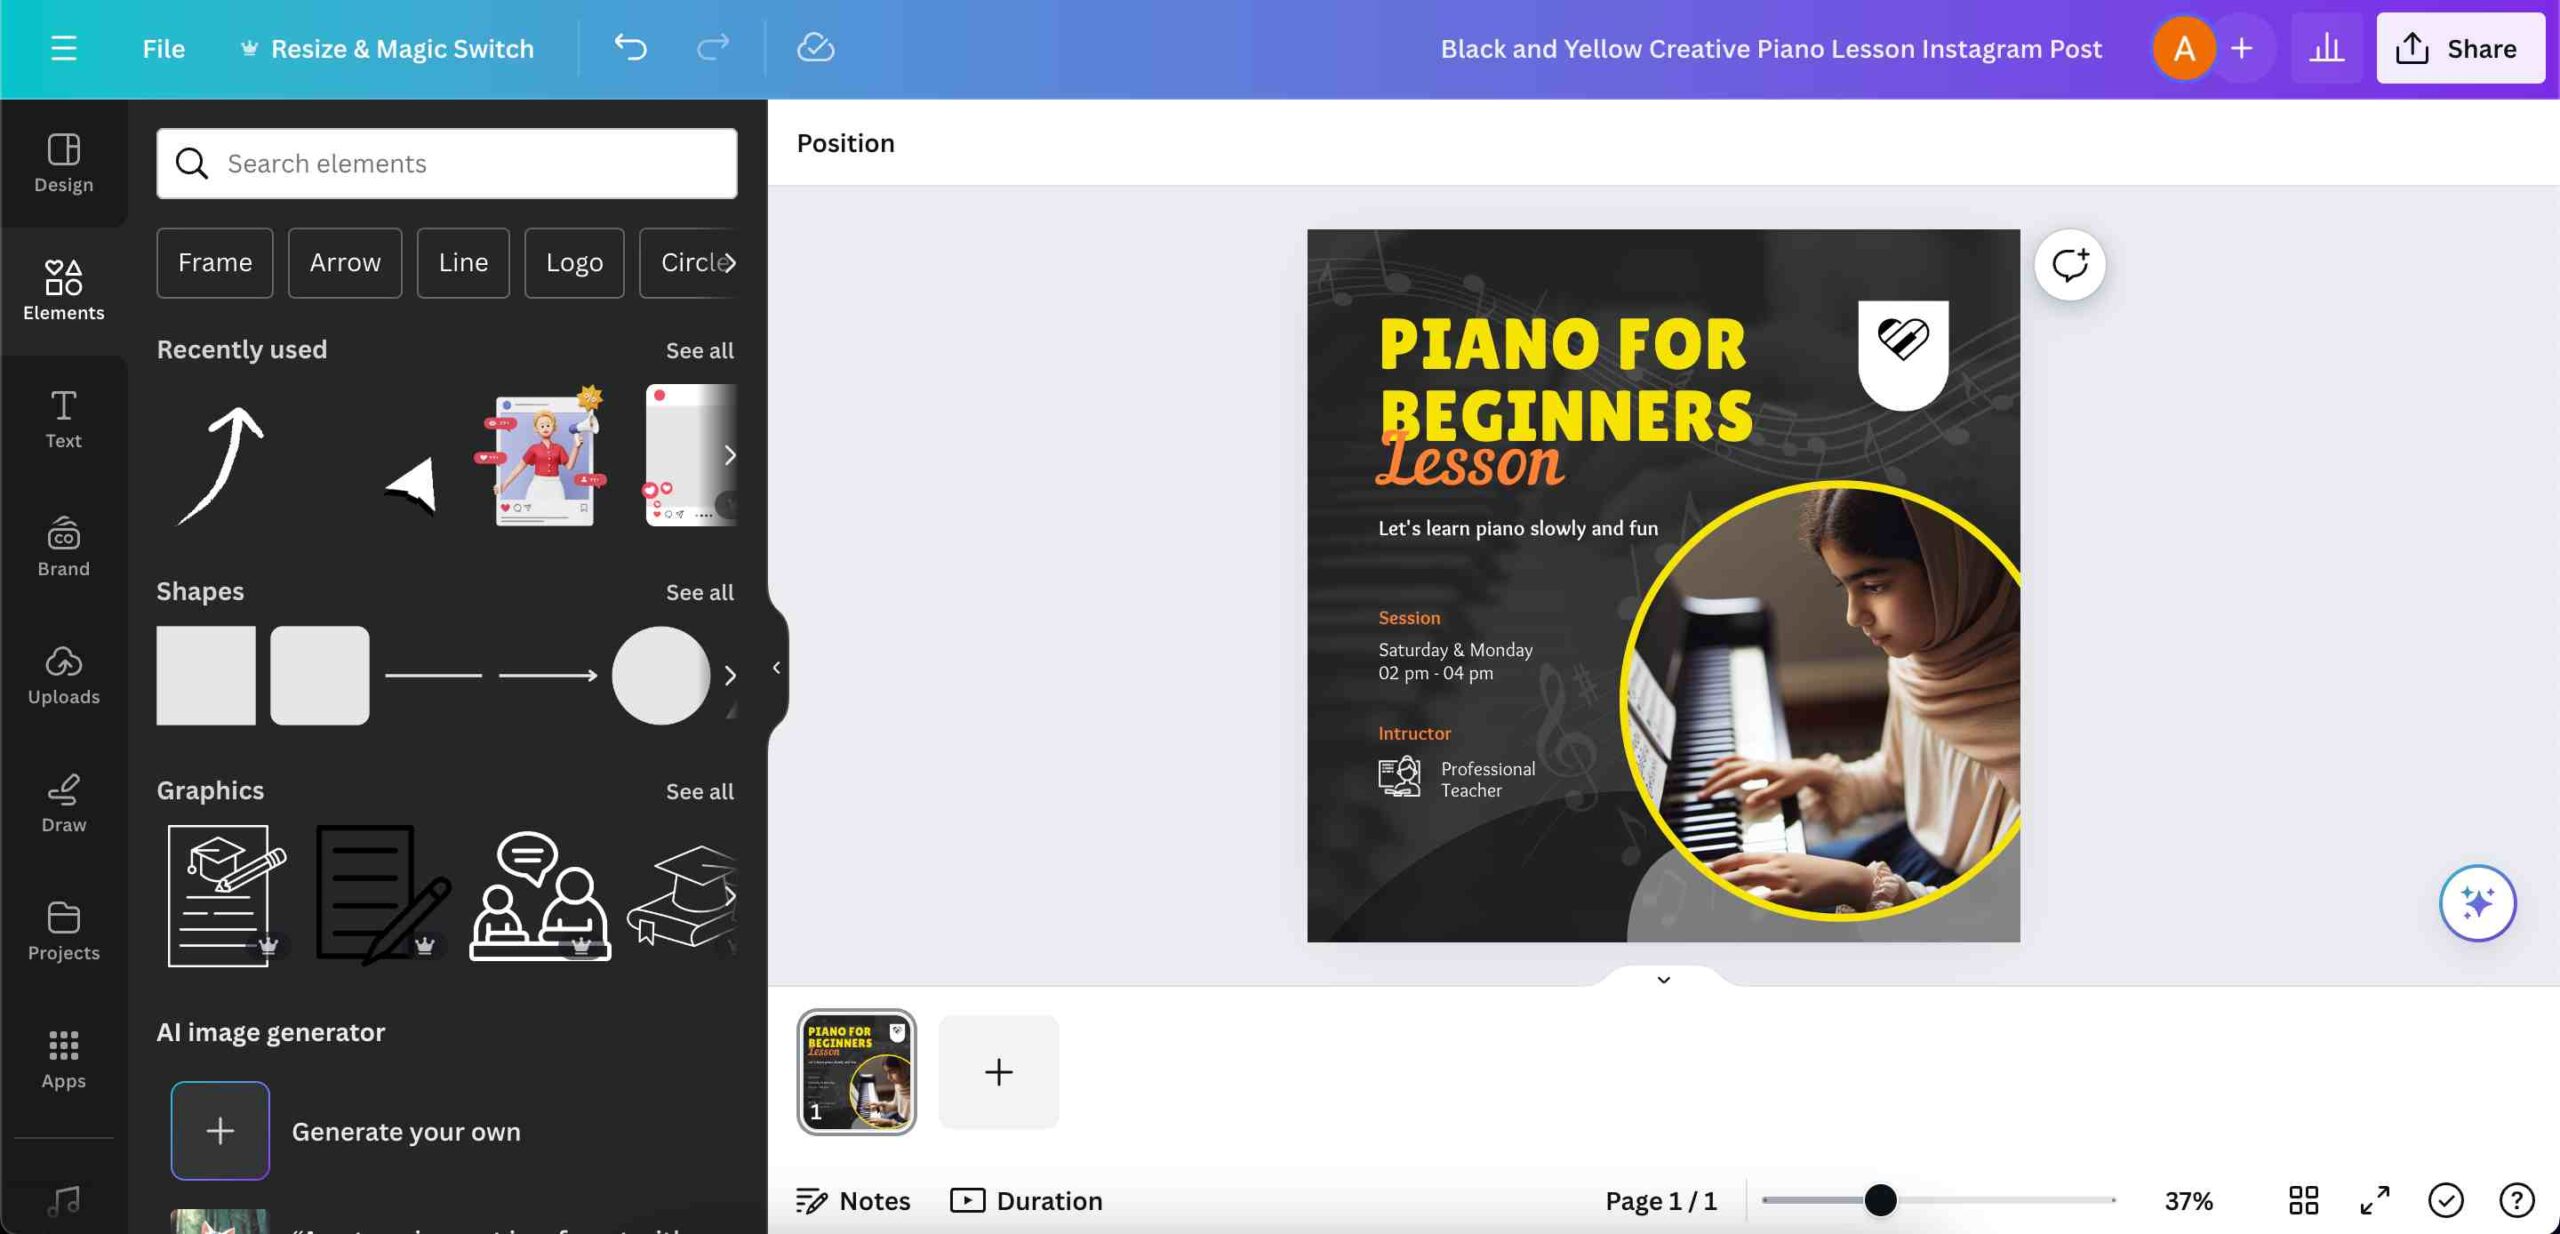Open the Brand panel
2560x1234 pixels.
pos(62,545)
